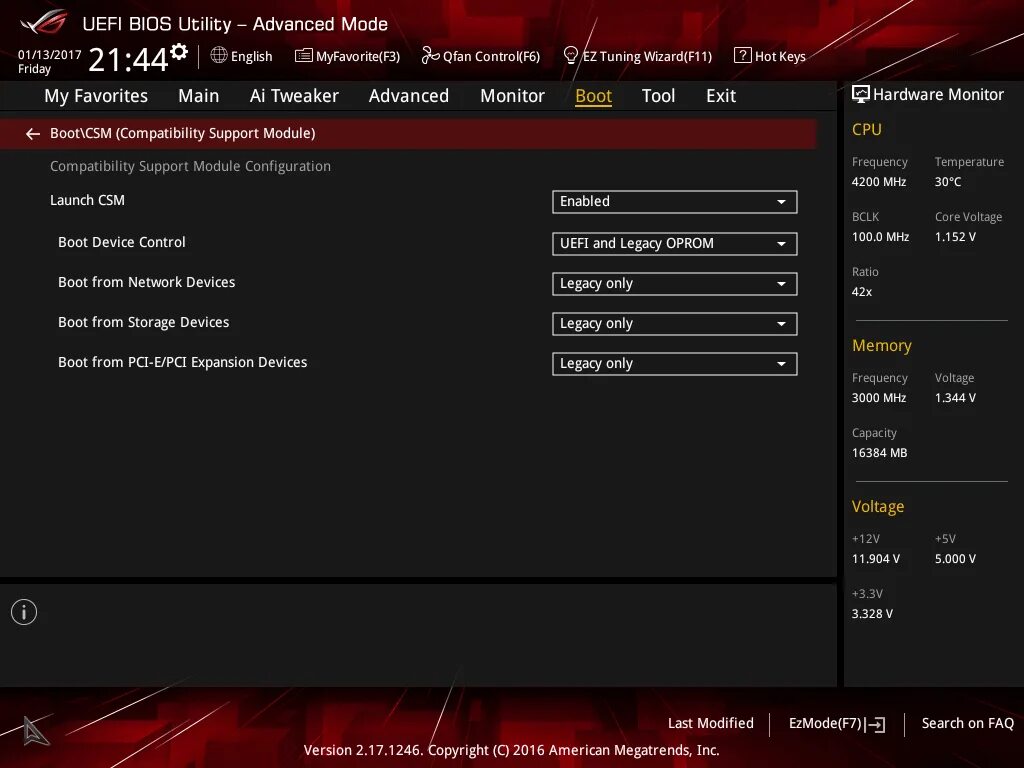Click Ratio value 42x
Viewport: 1024px width, 768px height.
click(x=862, y=292)
